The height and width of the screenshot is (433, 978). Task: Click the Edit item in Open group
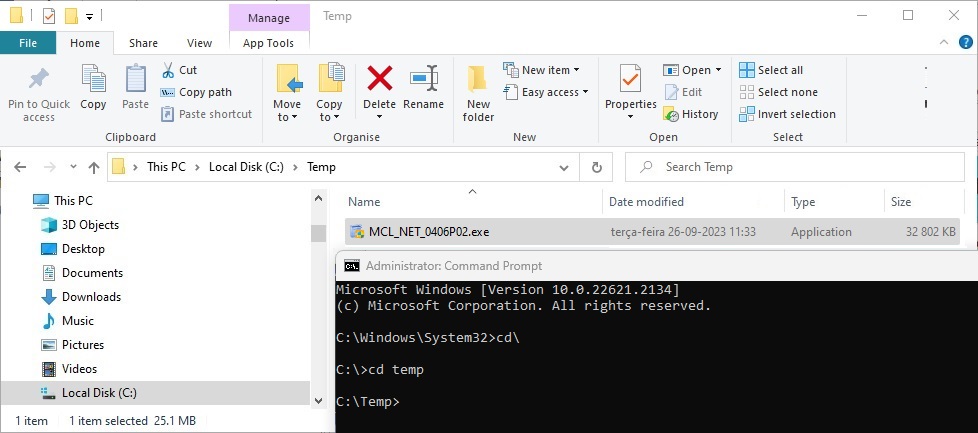[684, 92]
